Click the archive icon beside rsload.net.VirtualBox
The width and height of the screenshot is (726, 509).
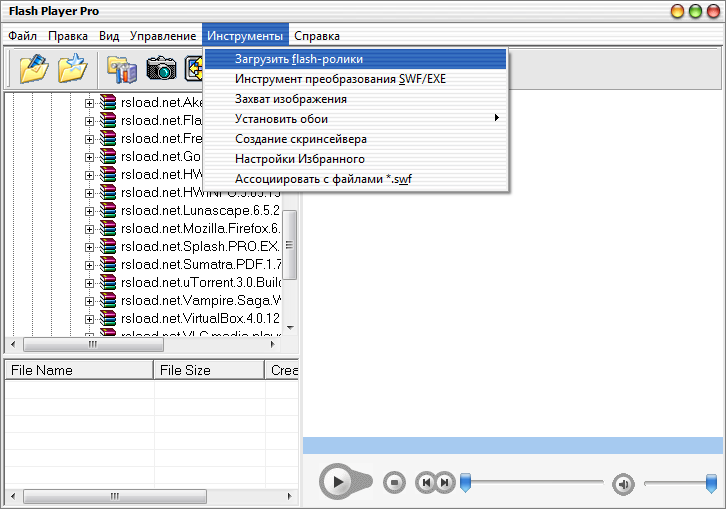pyautogui.click(x=108, y=319)
